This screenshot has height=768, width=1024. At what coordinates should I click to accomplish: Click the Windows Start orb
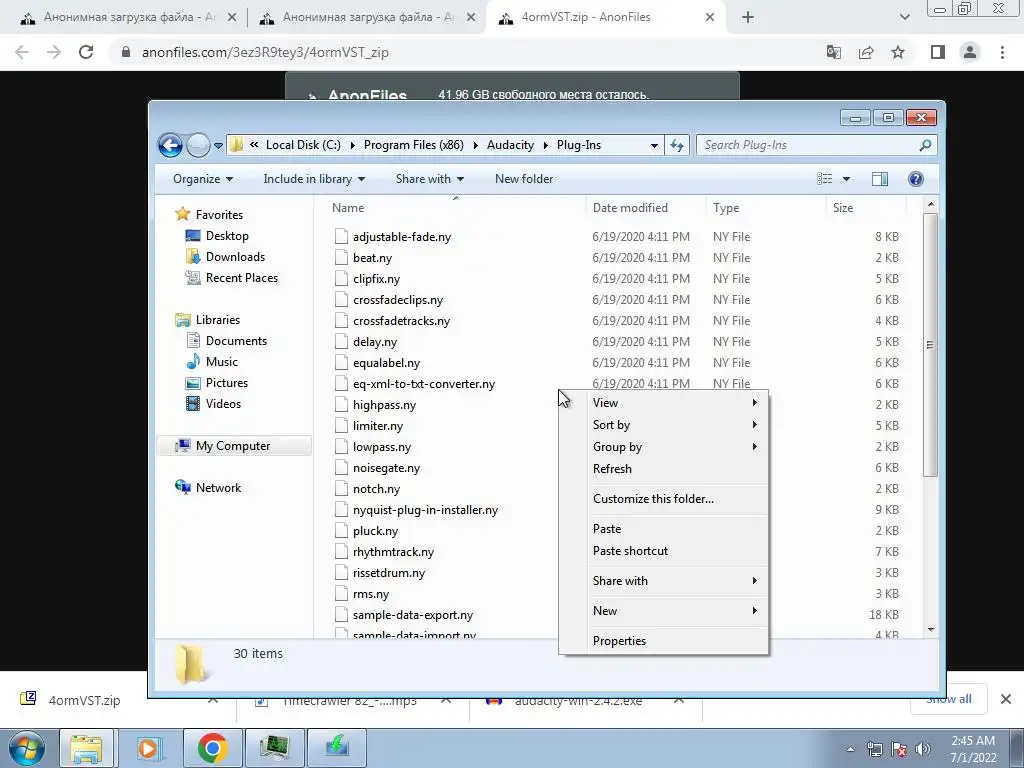[27, 748]
